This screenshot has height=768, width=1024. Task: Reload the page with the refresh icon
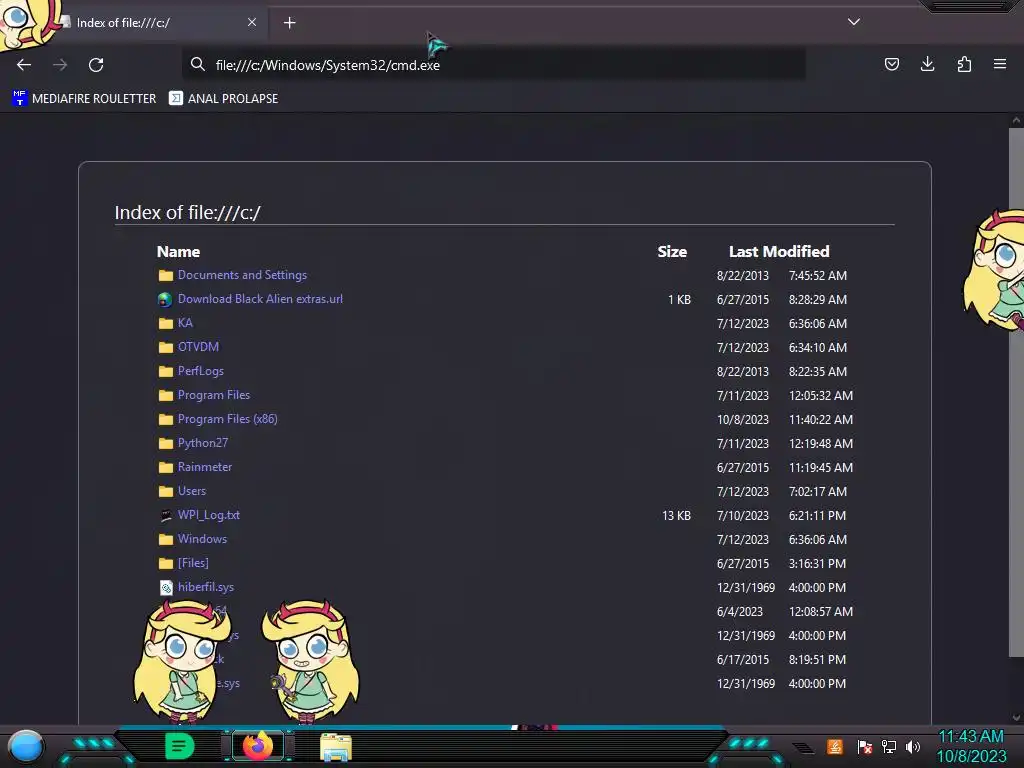pyautogui.click(x=96, y=65)
